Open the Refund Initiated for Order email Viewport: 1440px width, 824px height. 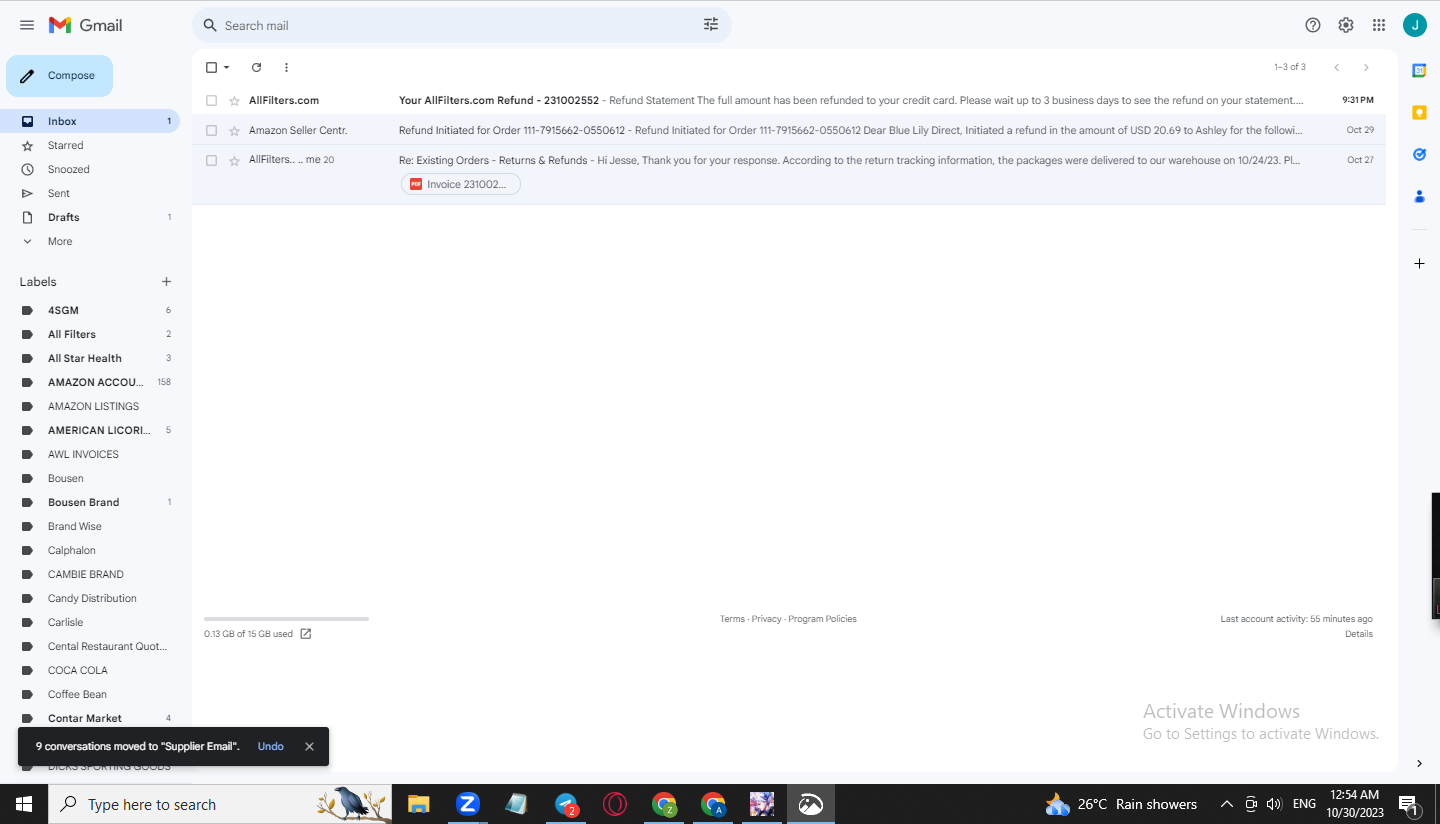tap(789, 130)
